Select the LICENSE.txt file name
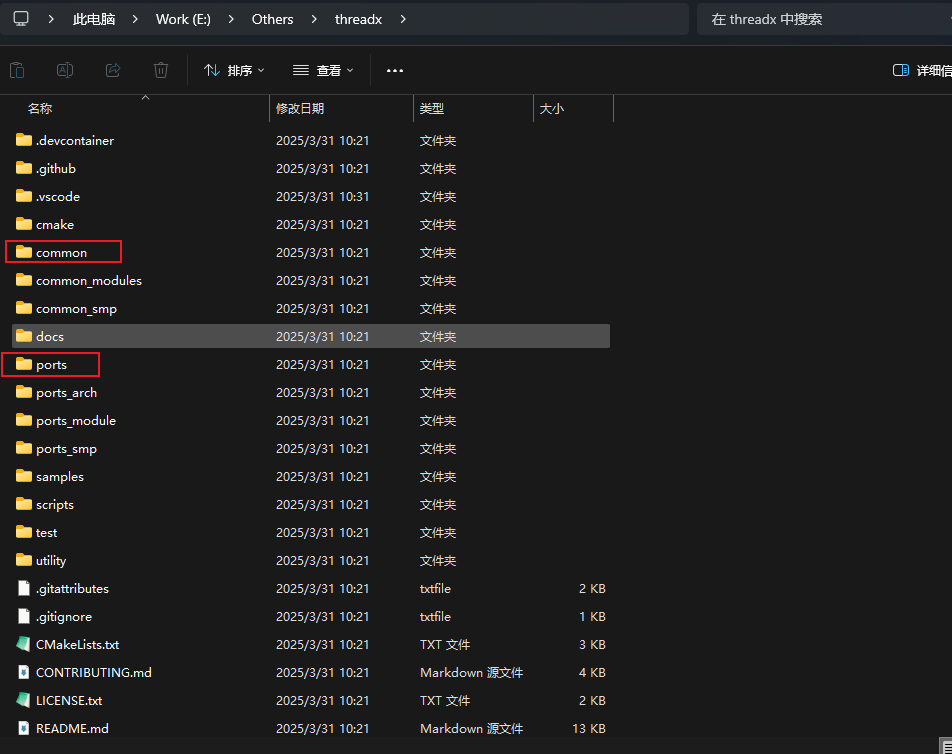Screen dimensions: 952x754 (x=69, y=701)
